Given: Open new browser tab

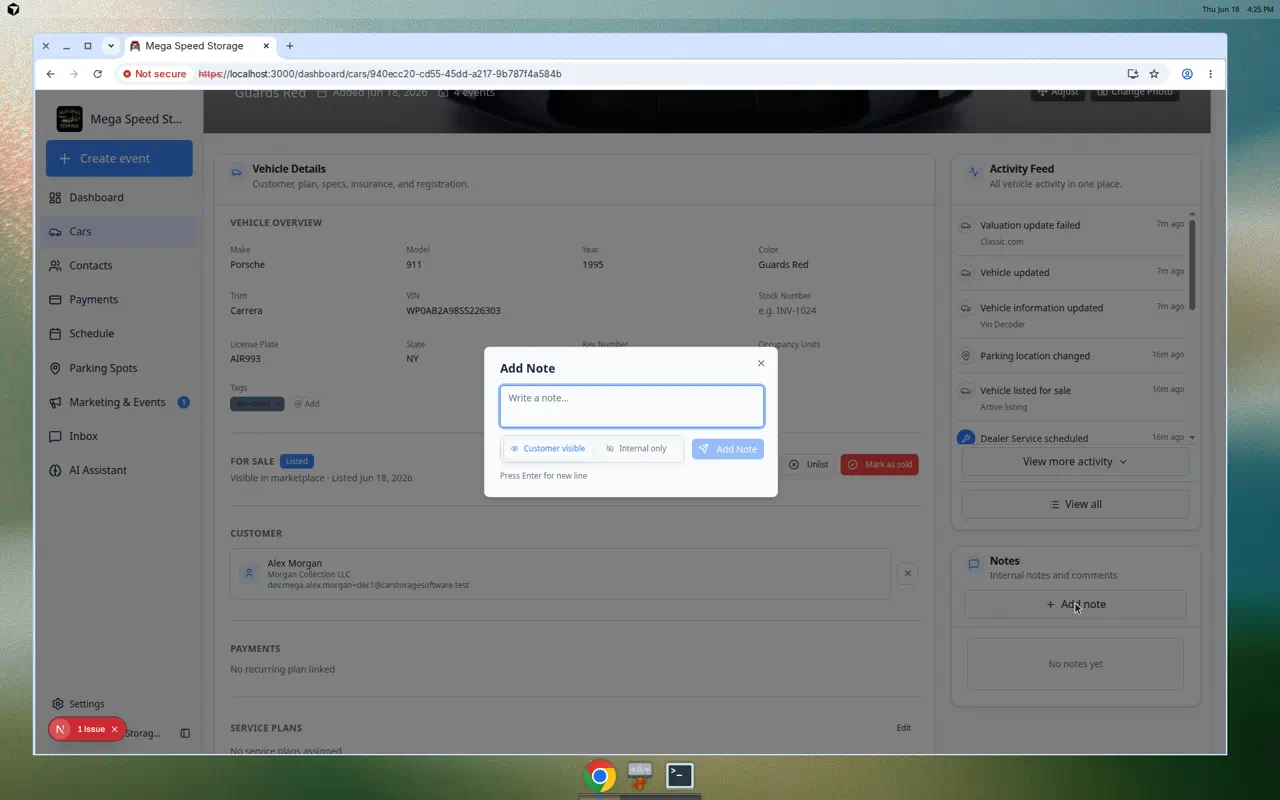Looking at the screenshot, I should [x=290, y=46].
